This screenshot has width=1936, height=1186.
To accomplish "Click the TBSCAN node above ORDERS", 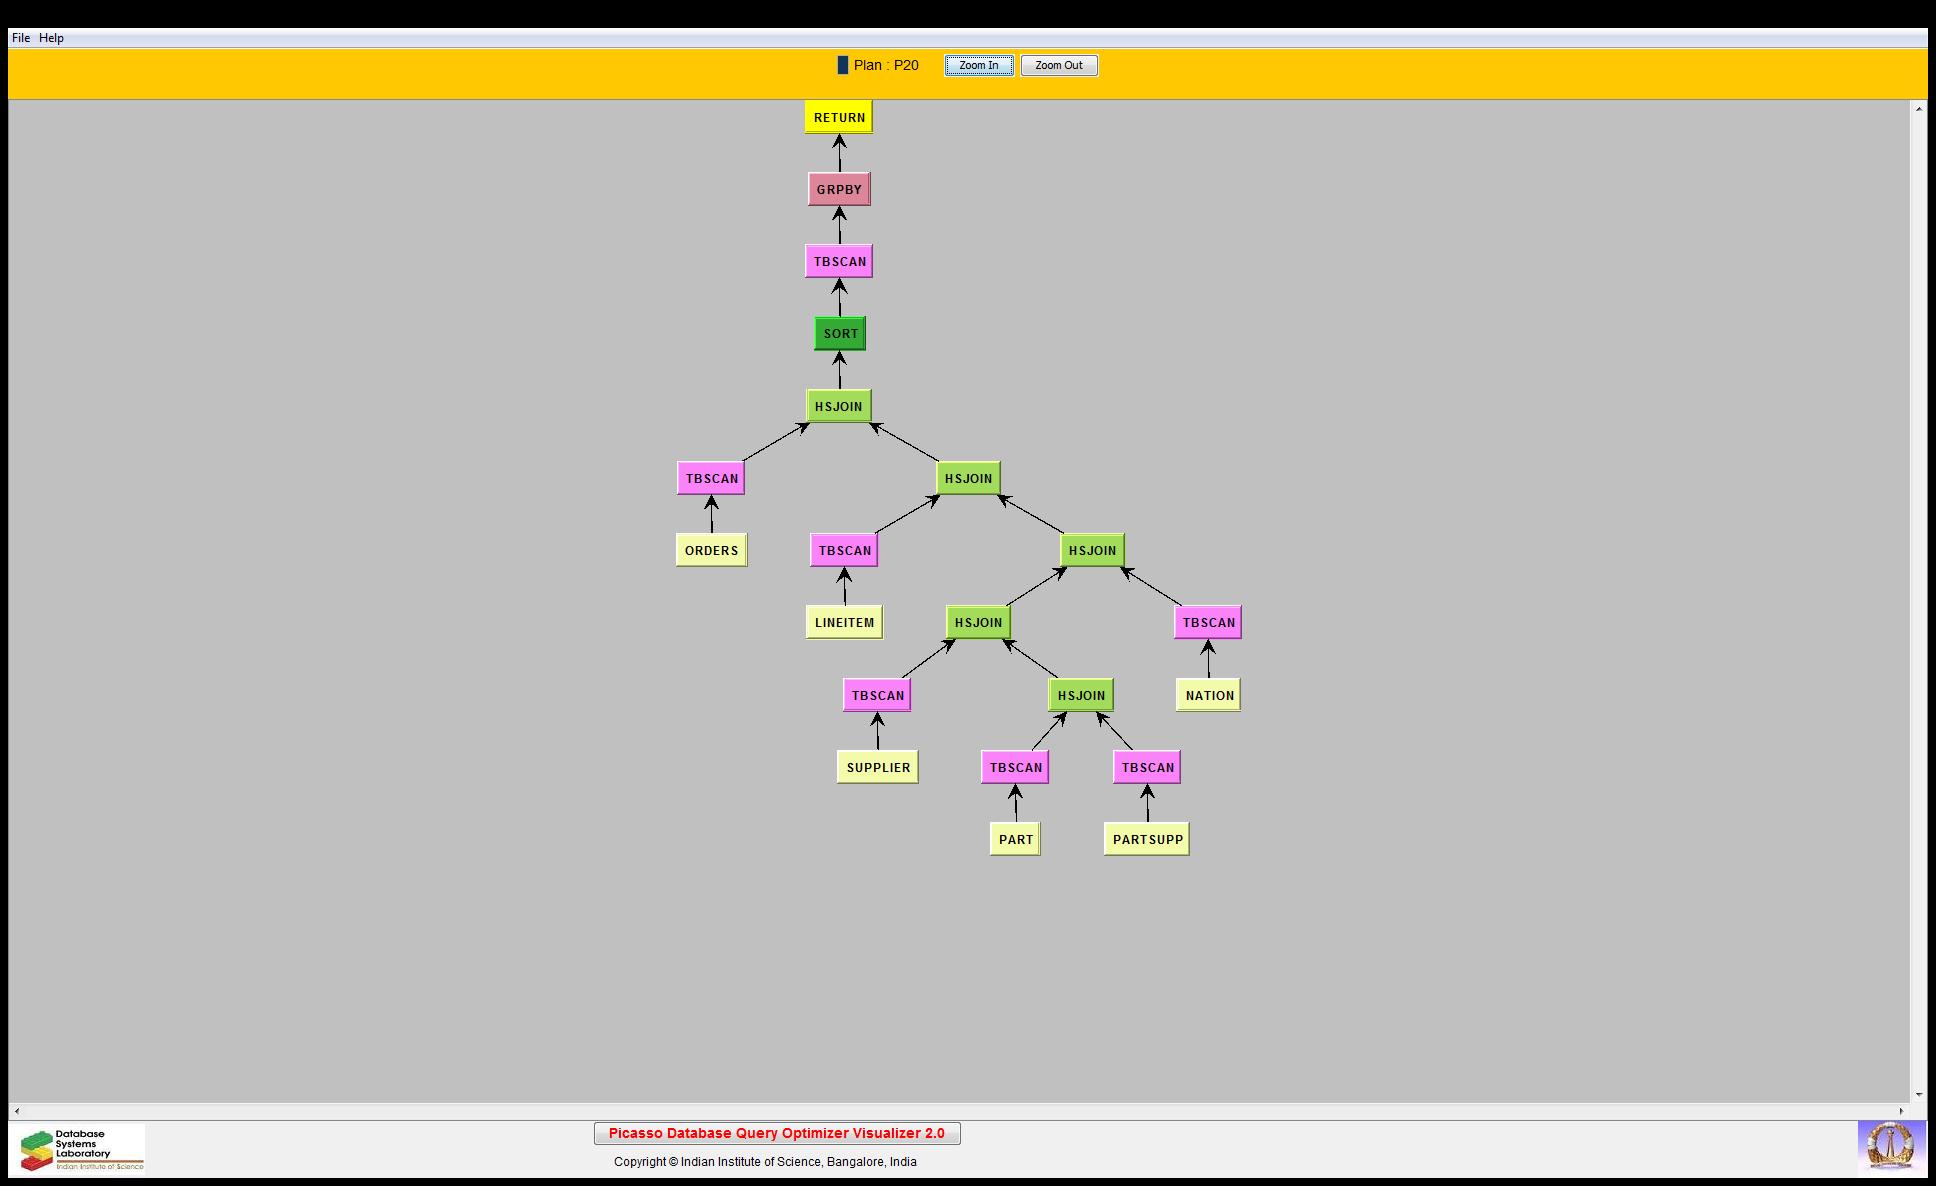I will pyautogui.click(x=711, y=478).
